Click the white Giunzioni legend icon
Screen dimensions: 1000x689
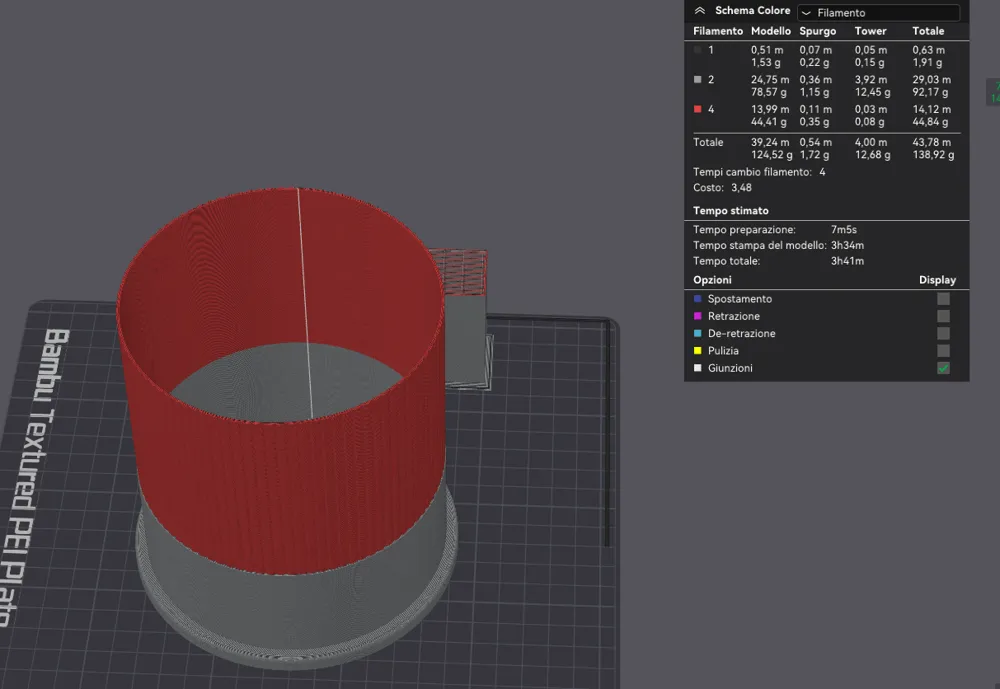[x=697, y=367]
